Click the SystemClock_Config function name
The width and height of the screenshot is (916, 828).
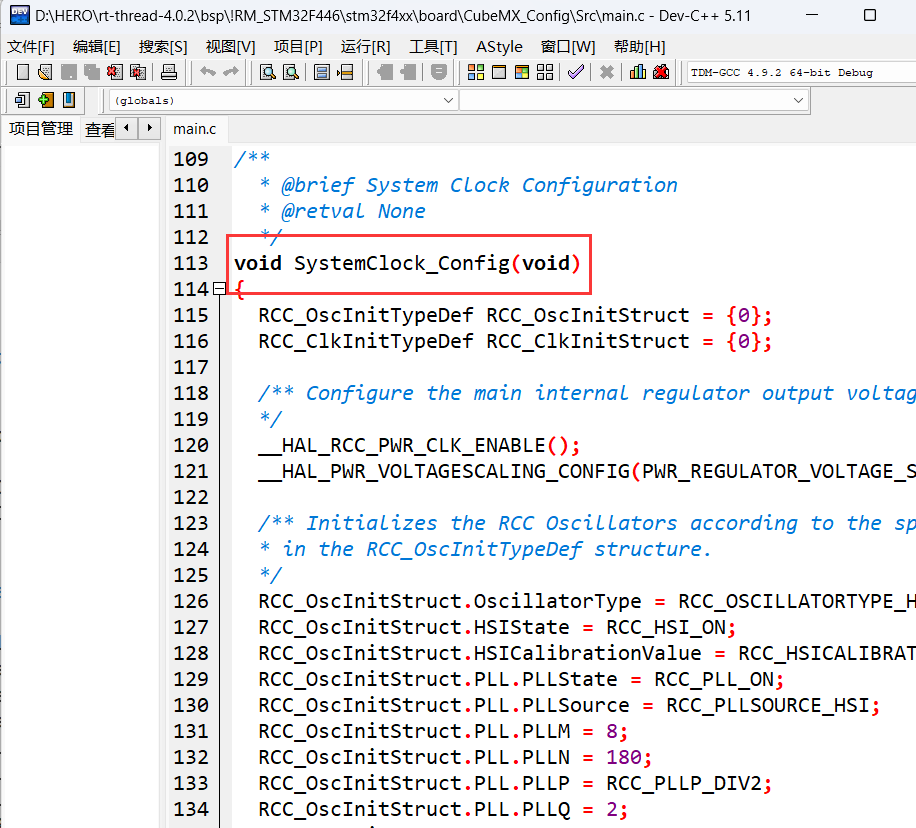pyautogui.click(x=402, y=264)
